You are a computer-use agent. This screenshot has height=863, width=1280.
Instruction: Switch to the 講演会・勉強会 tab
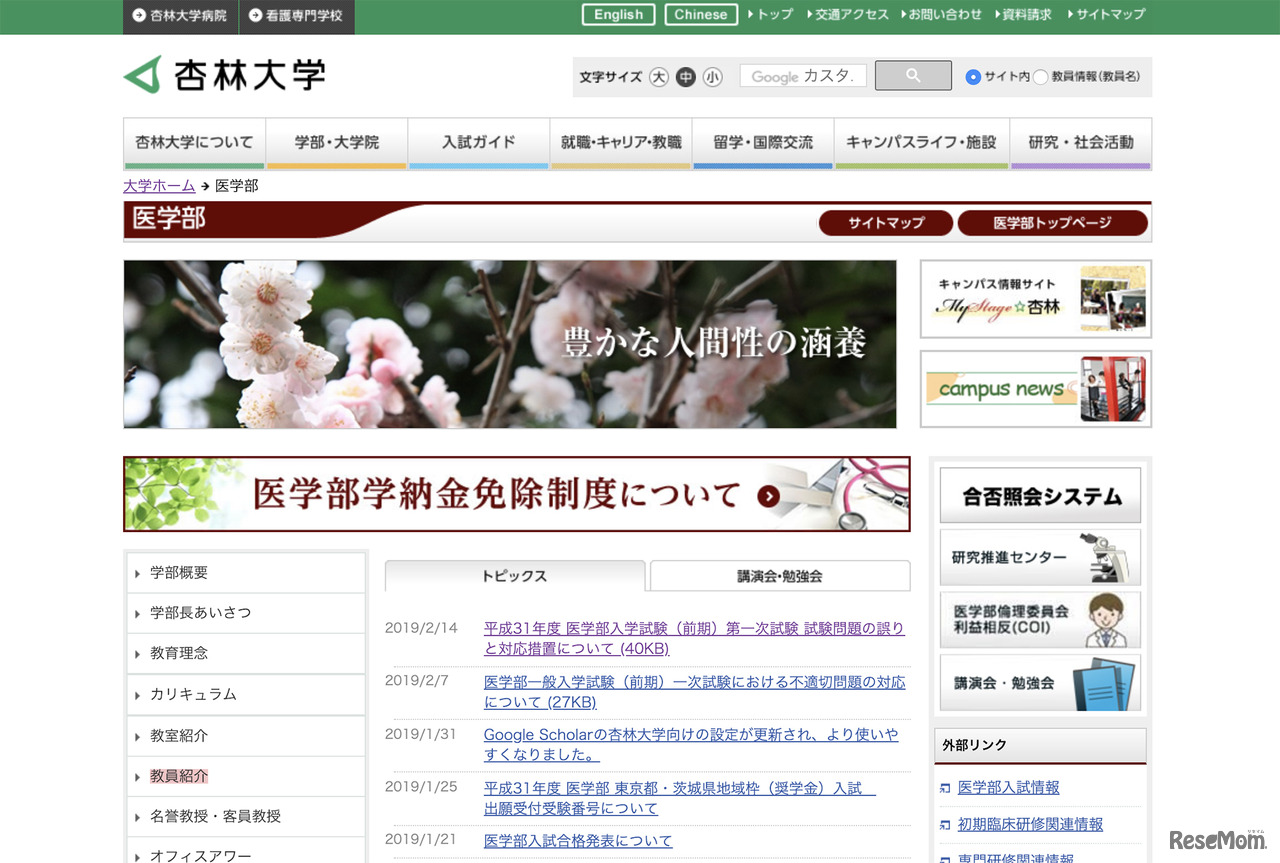[x=779, y=575]
